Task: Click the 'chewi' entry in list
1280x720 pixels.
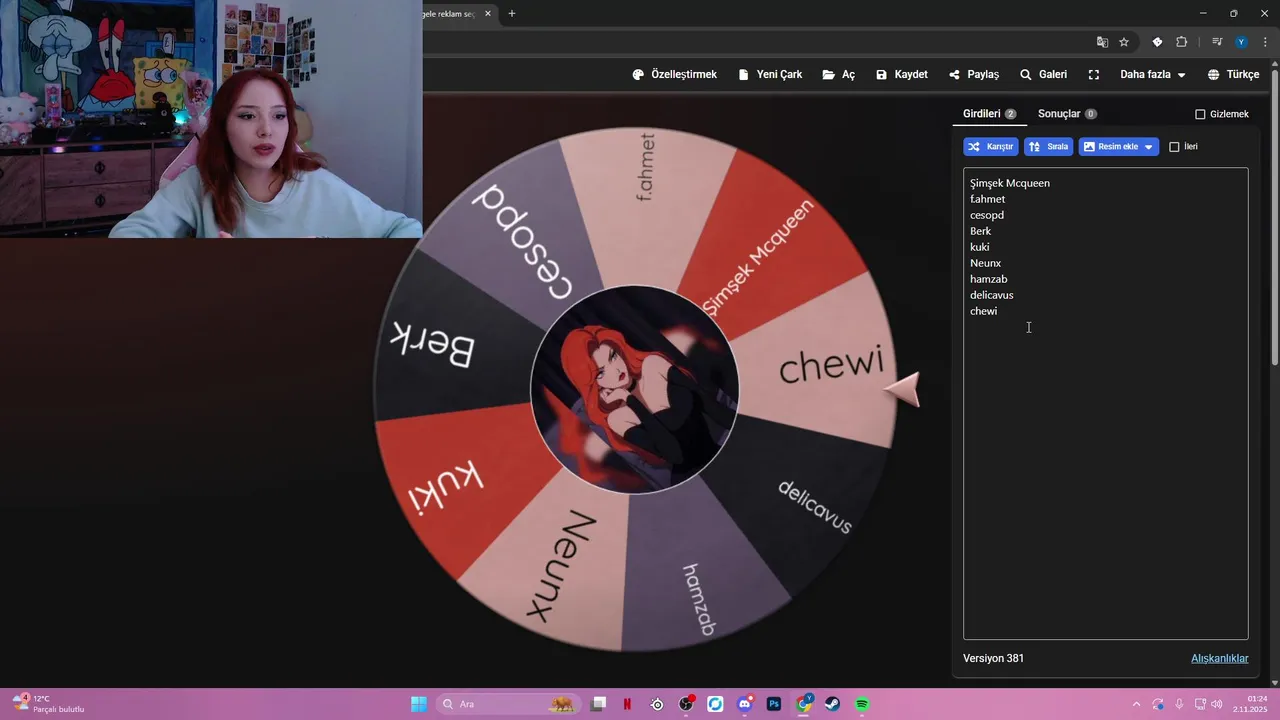Action: coord(983,311)
